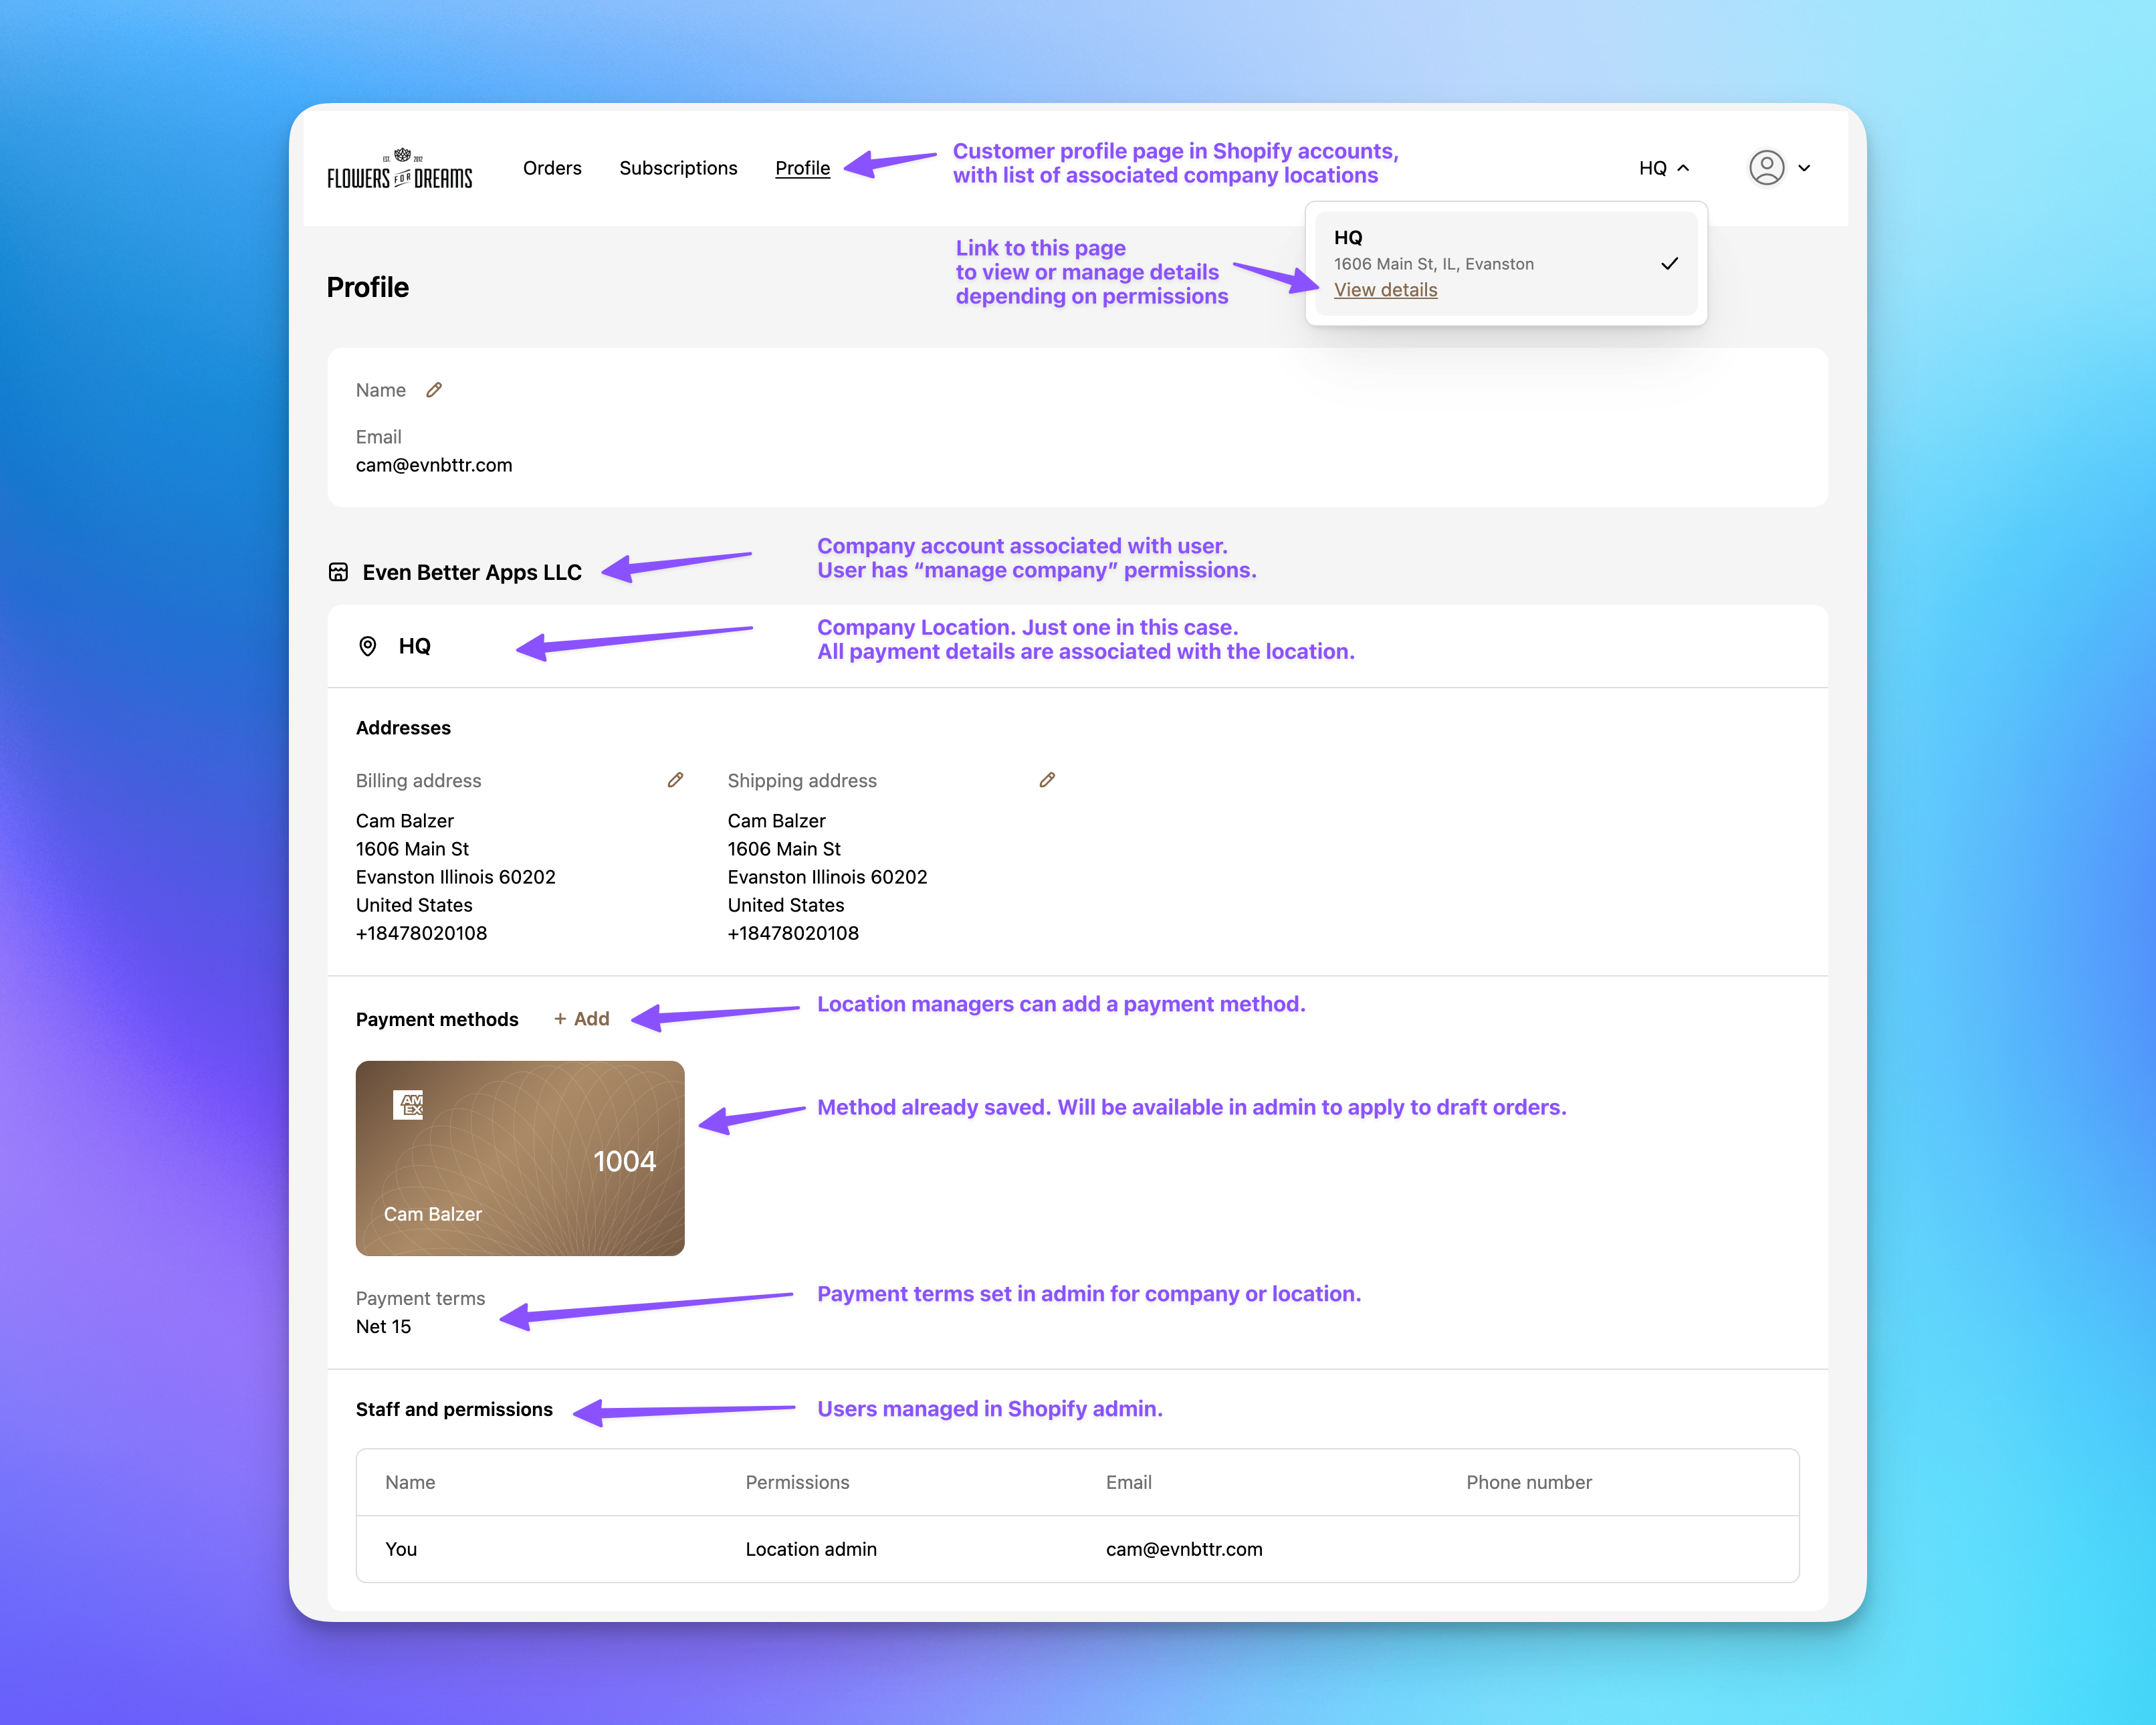Select HQ via the checkmark in the location list
The image size is (2156, 1725).
click(x=1668, y=263)
